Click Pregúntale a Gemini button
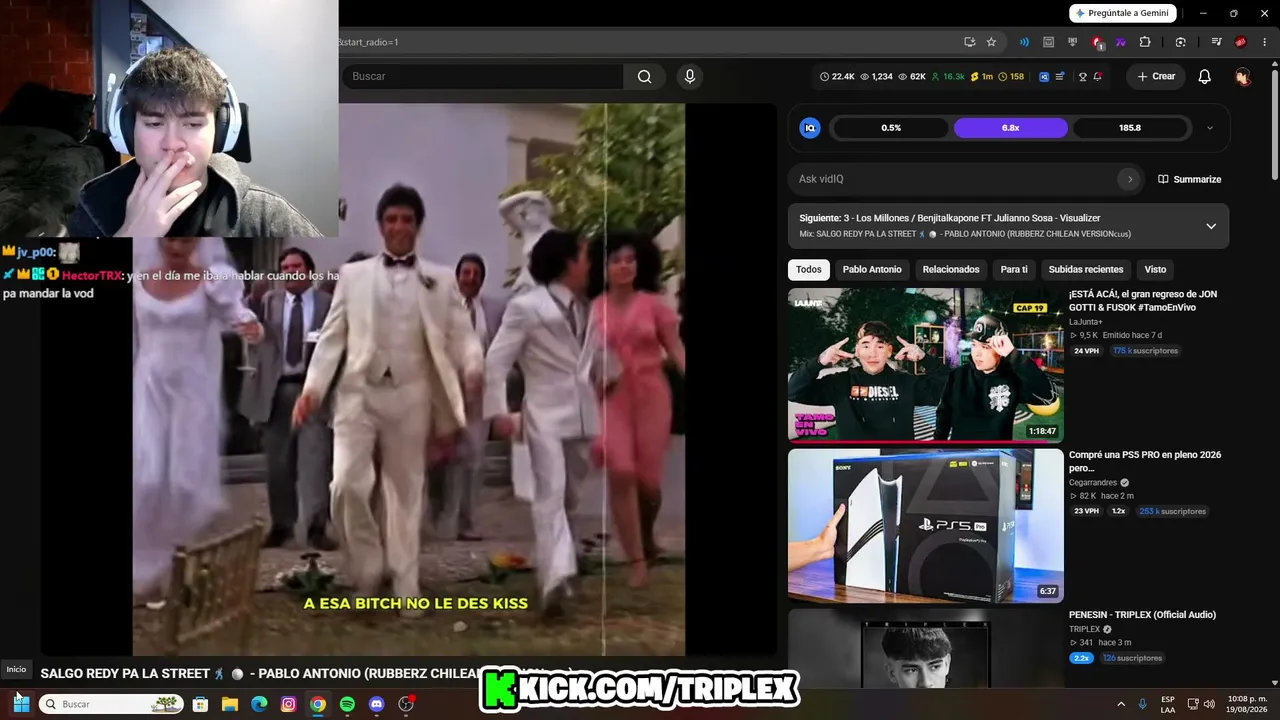 [x=1123, y=13]
